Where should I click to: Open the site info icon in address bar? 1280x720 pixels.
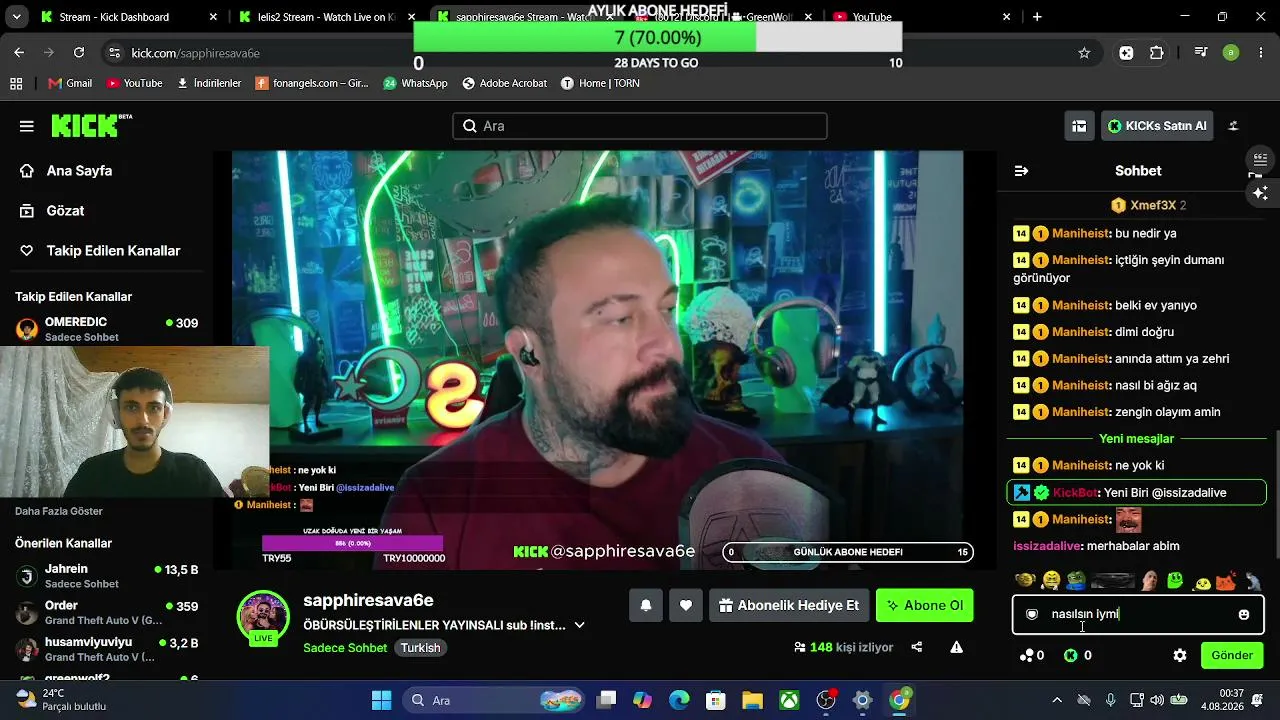(x=114, y=53)
